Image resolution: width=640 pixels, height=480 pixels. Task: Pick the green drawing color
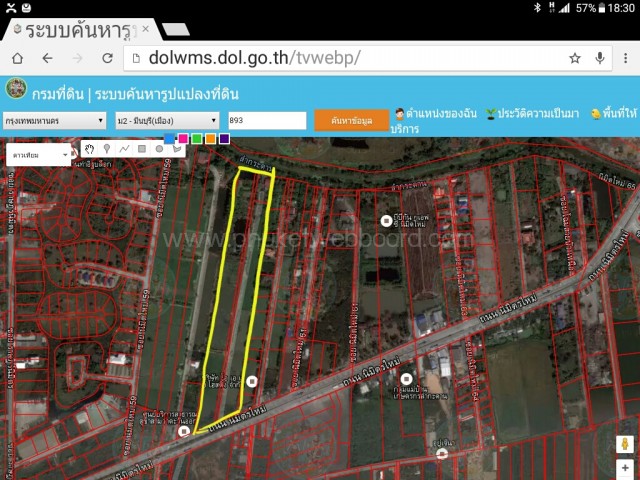point(197,139)
